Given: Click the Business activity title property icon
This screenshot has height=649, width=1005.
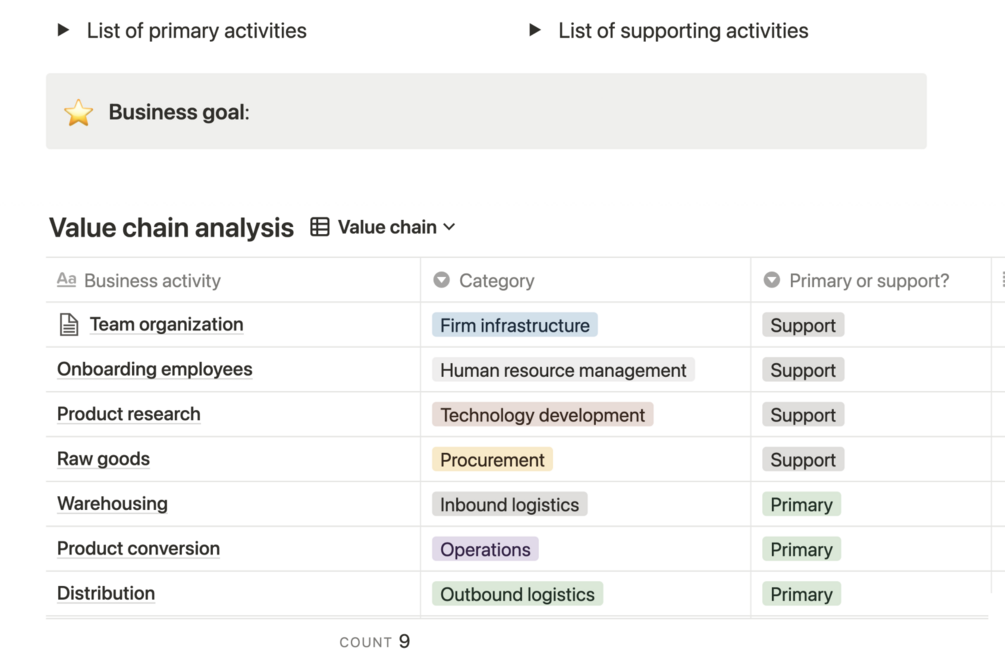Looking at the screenshot, I should tap(66, 280).
